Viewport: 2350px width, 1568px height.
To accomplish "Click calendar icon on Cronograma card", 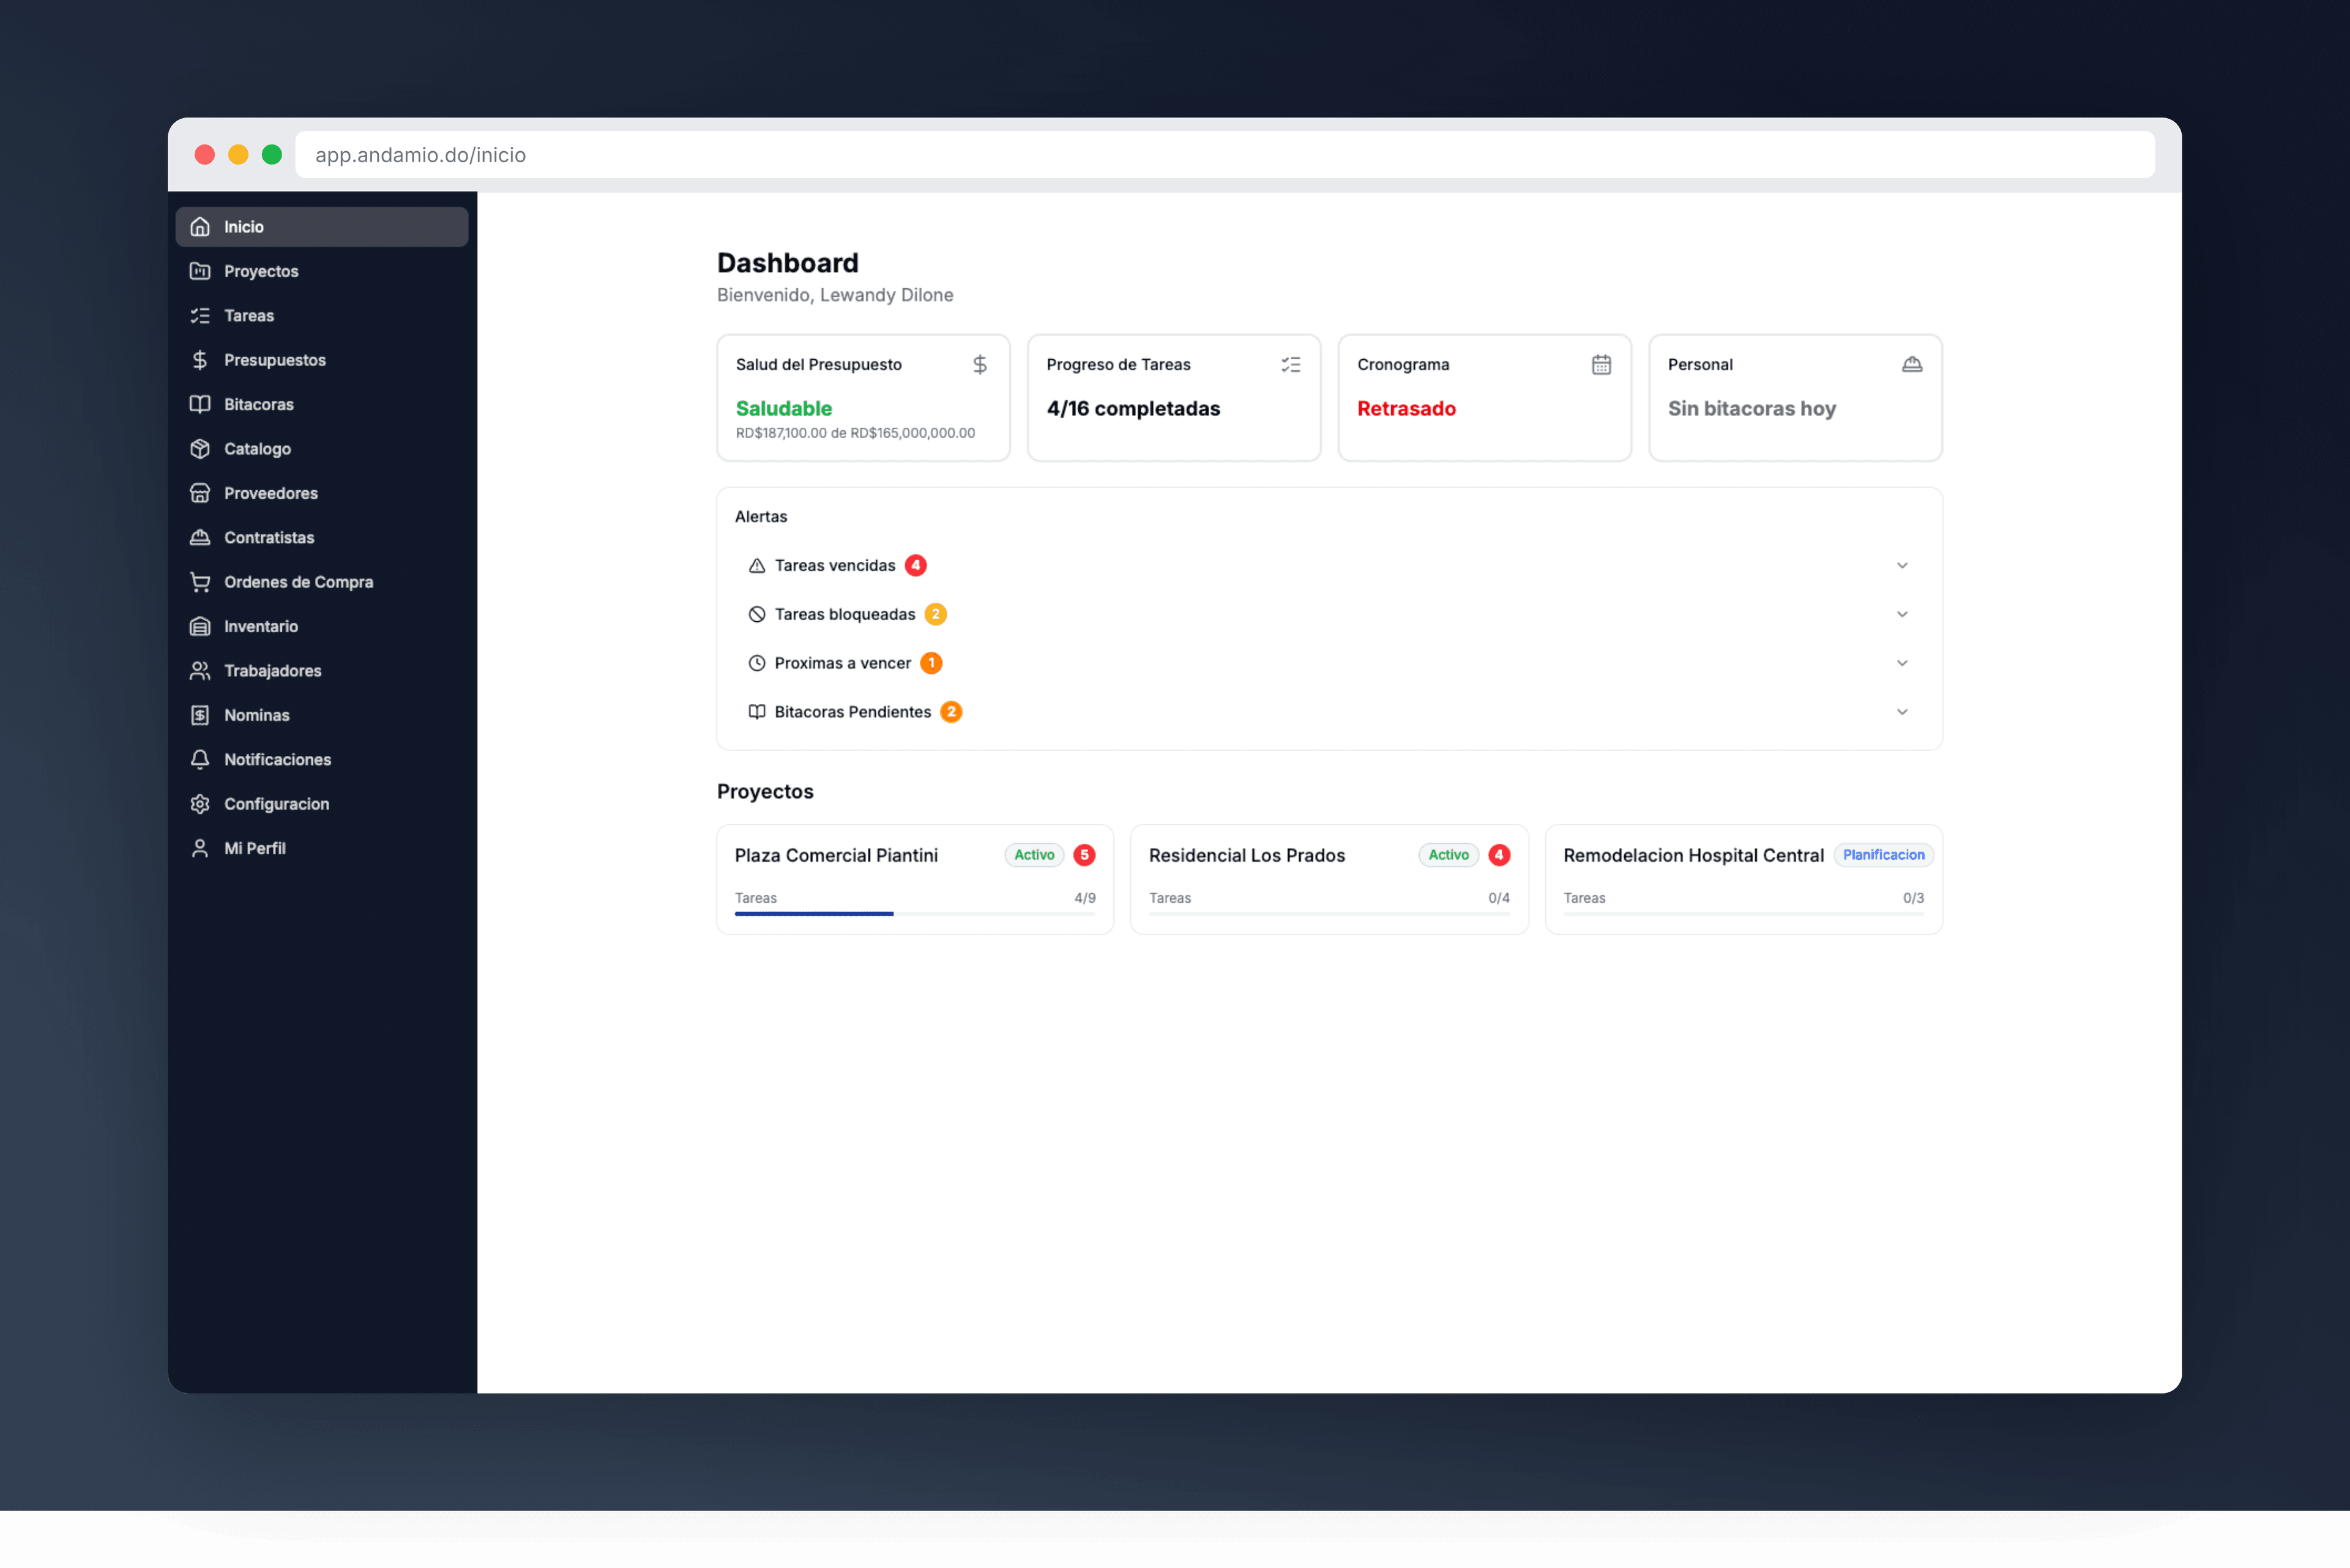I will [1601, 365].
